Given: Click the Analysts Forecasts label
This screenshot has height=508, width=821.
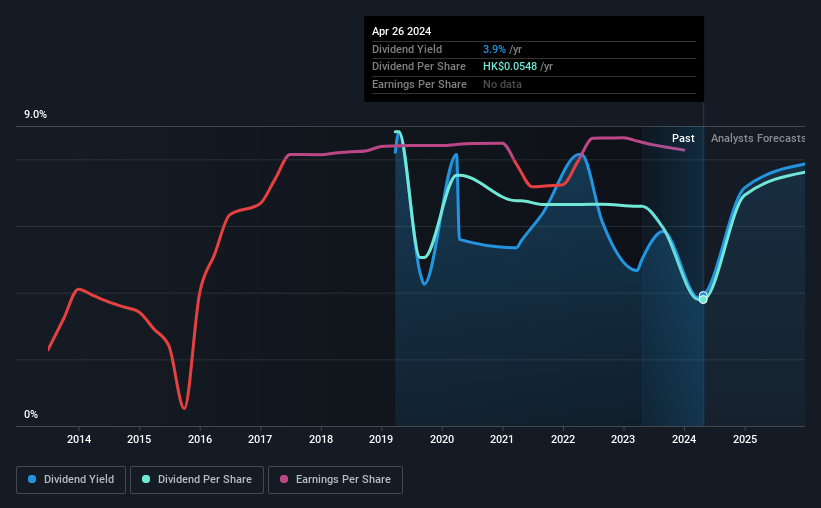Looking at the screenshot, I should pyautogui.click(x=758, y=138).
